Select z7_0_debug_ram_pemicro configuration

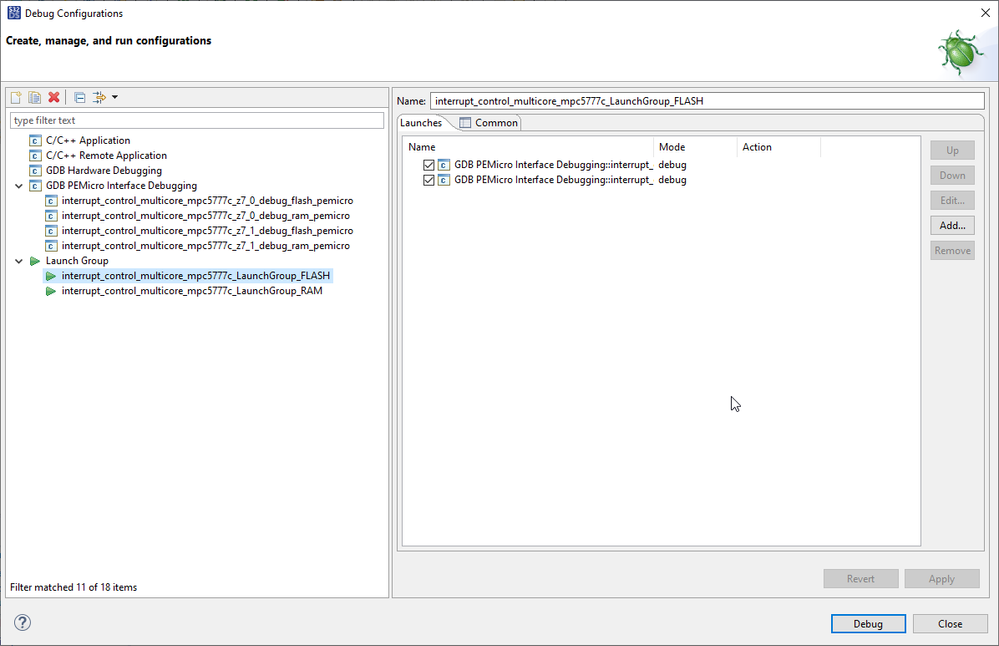tap(206, 216)
